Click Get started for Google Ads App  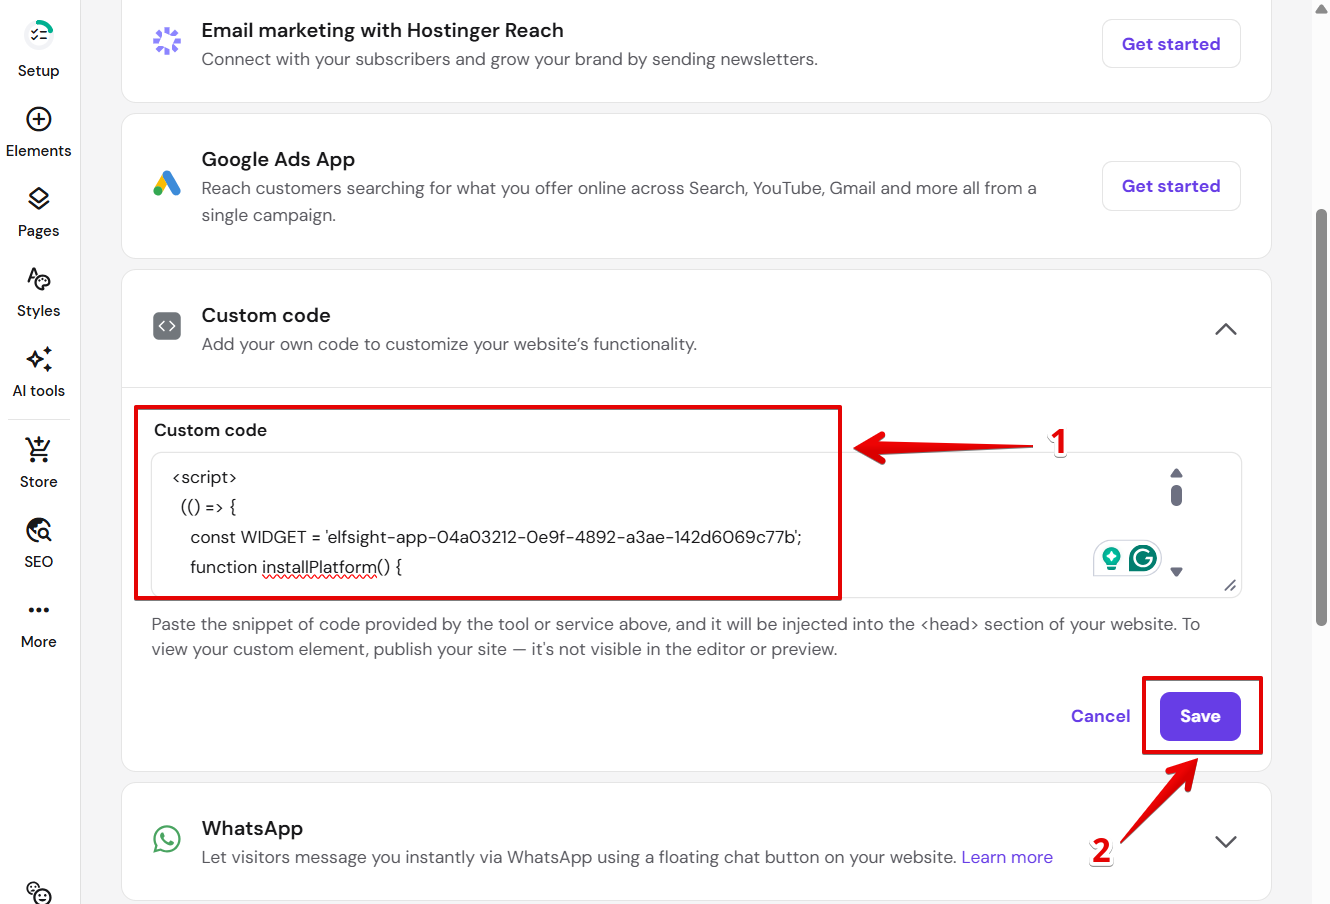pyautogui.click(x=1170, y=186)
